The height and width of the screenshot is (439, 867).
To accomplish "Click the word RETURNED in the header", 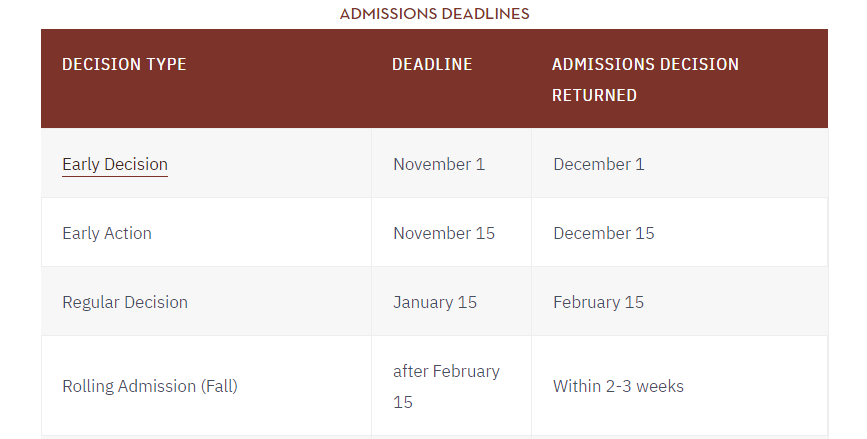I will (x=594, y=95).
